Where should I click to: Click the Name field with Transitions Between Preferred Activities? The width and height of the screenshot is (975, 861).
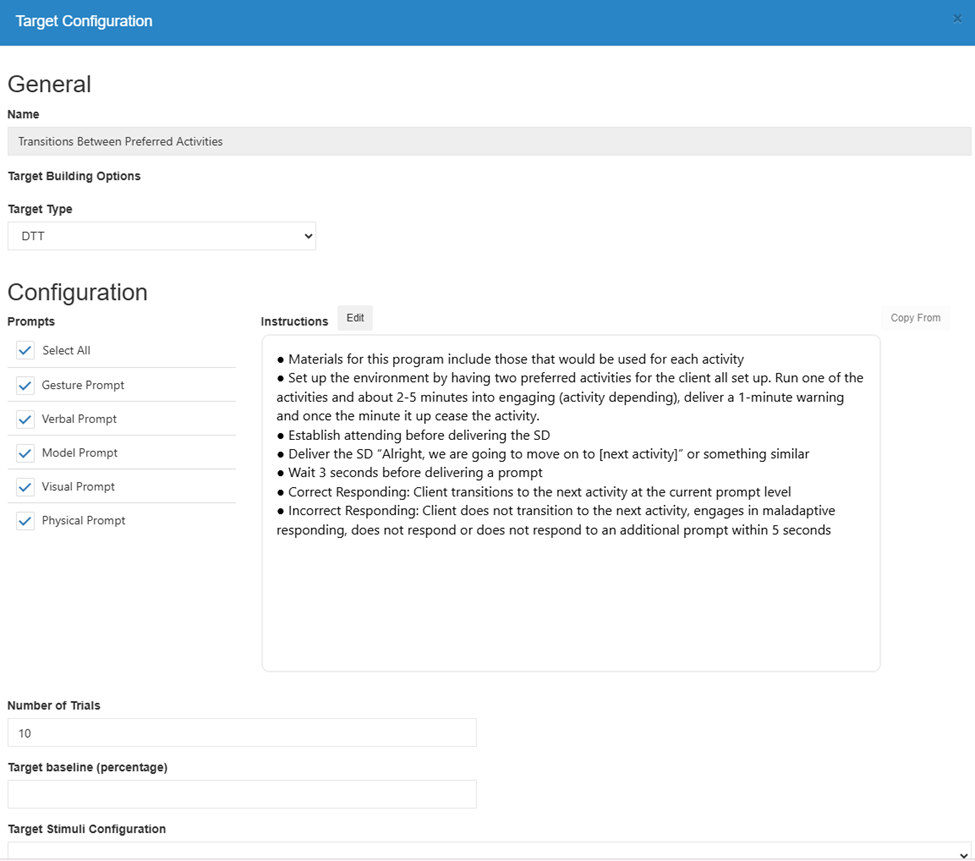[x=489, y=141]
